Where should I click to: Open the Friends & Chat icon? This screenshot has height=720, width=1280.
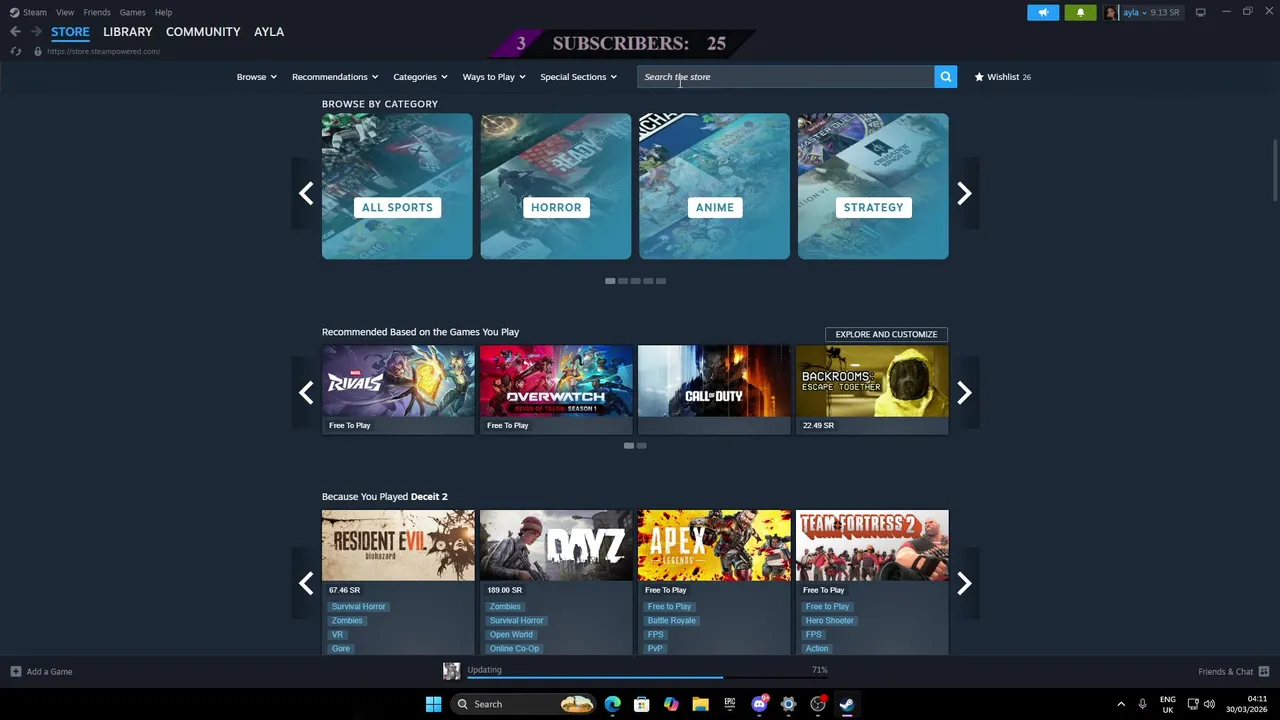tap(1264, 672)
